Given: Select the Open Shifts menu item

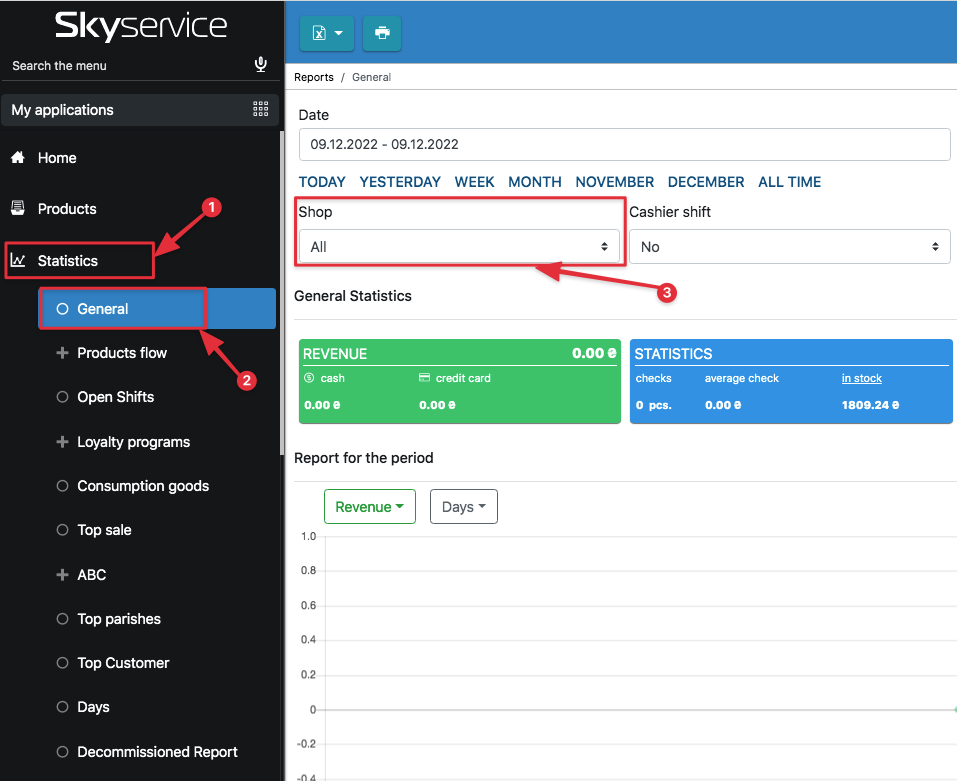Looking at the screenshot, I should tap(115, 397).
